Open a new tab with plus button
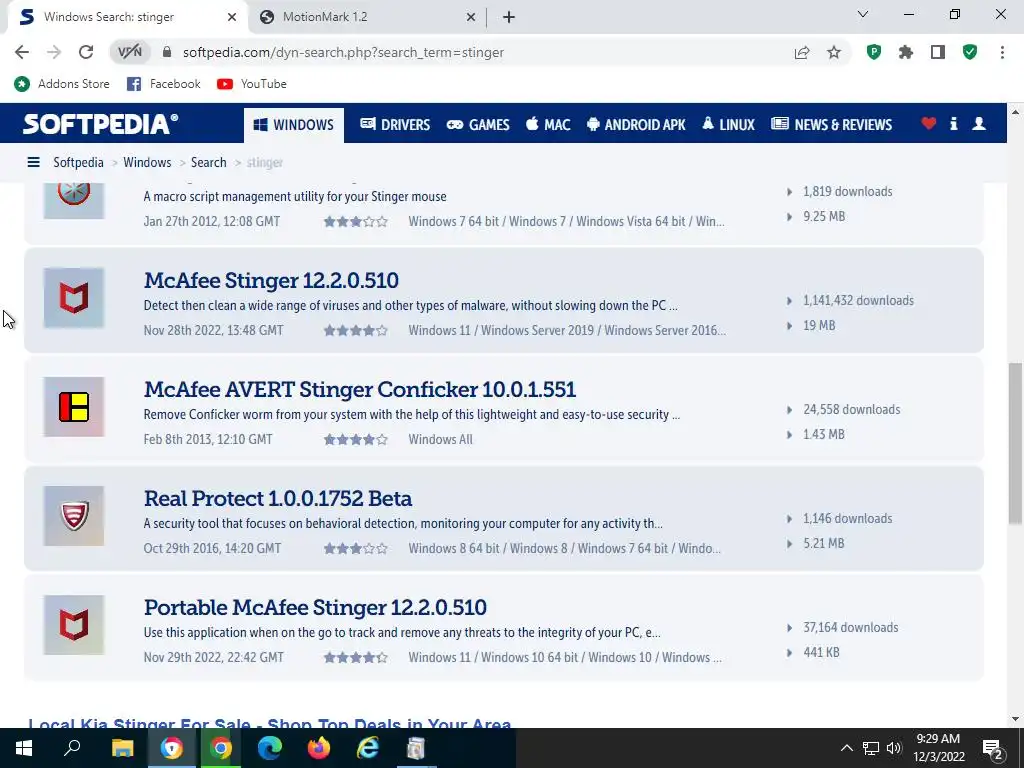The height and width of the screenshot is (768, 1024). 509,17
